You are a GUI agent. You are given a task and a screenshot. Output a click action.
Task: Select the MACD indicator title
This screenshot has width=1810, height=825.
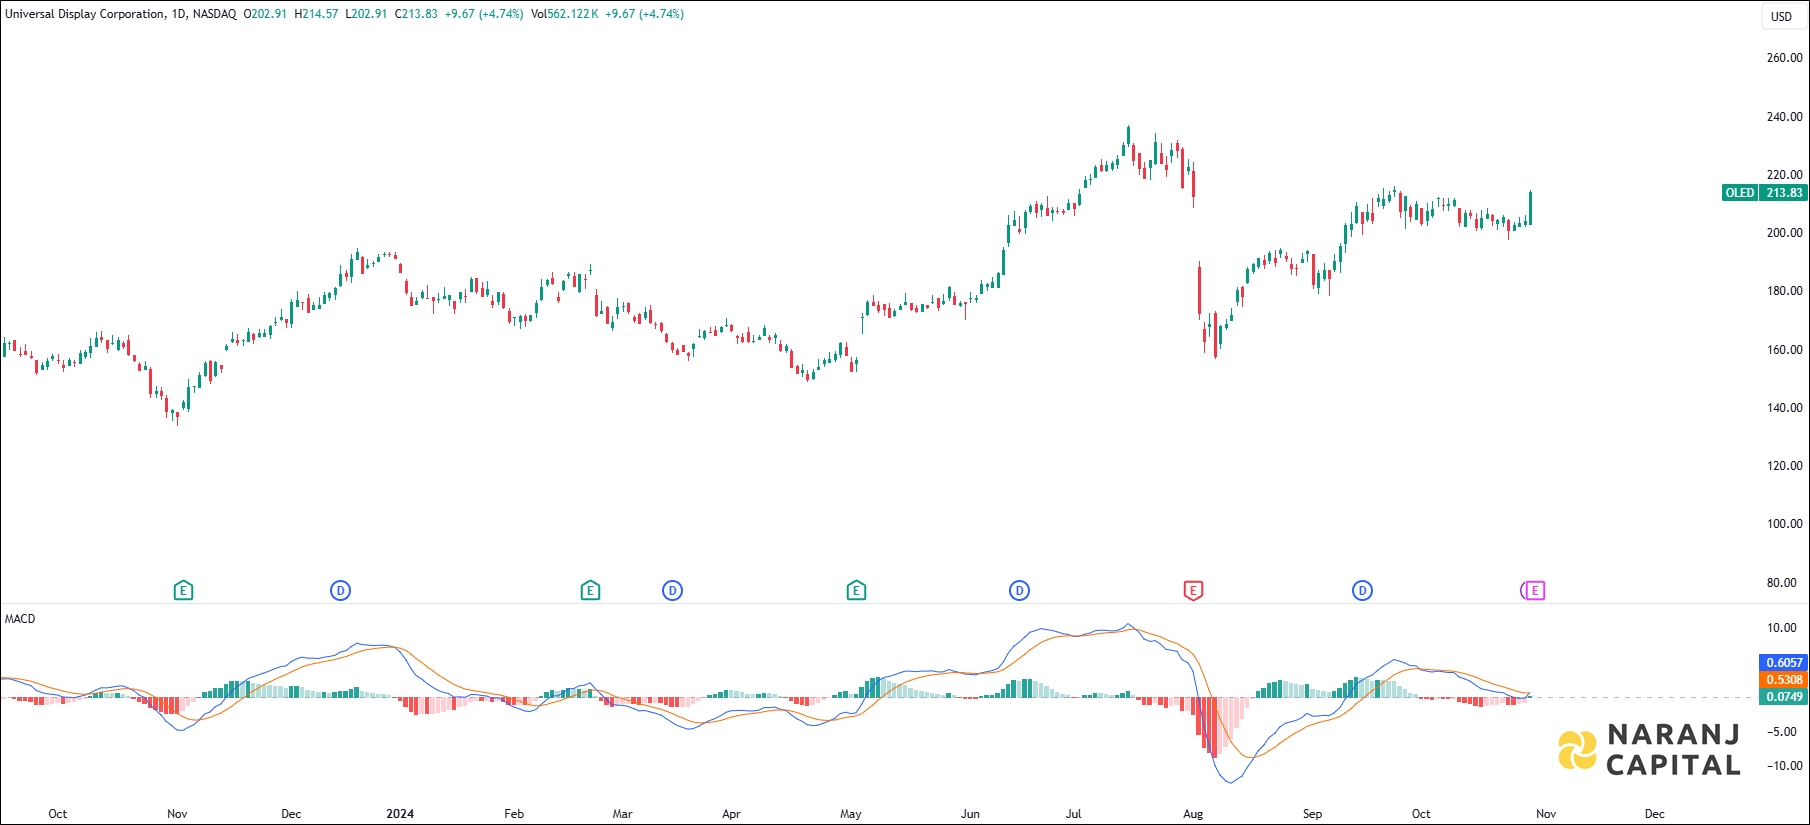coord(20,619)
